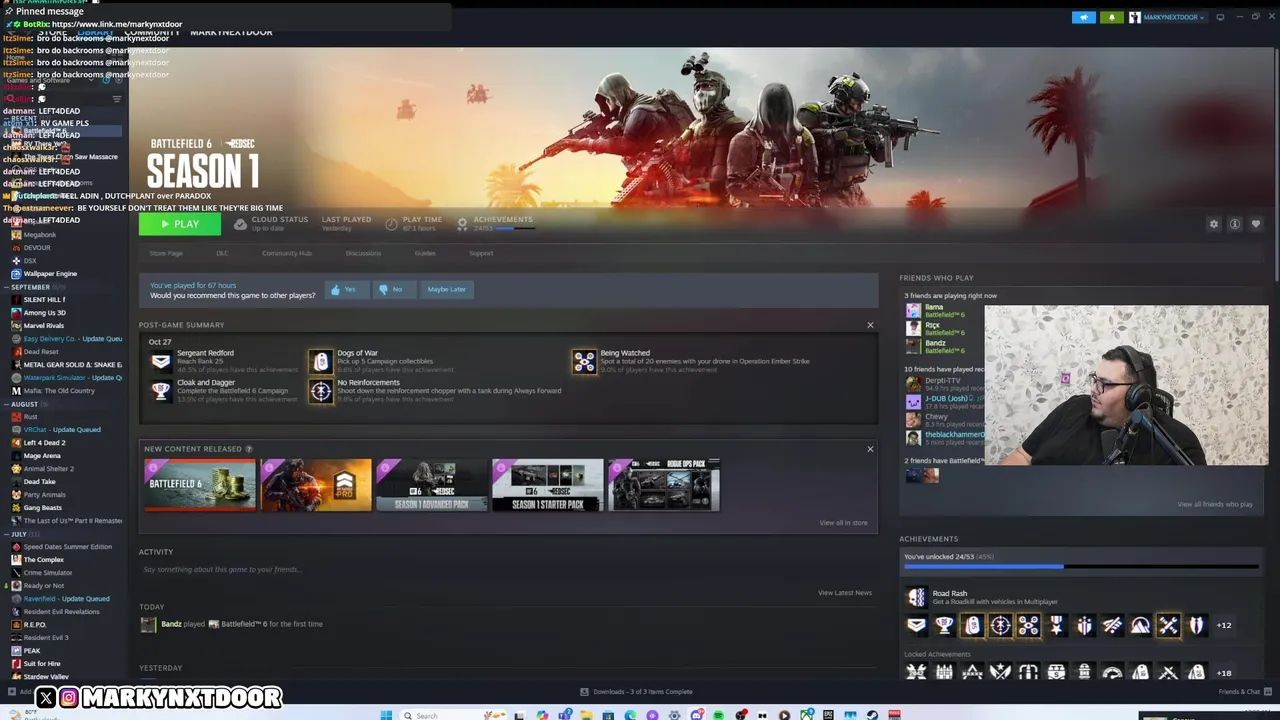Screen dimensions: 1280x720
Task: Close the New Content Released panel
Action: click(x=870, y=449)
